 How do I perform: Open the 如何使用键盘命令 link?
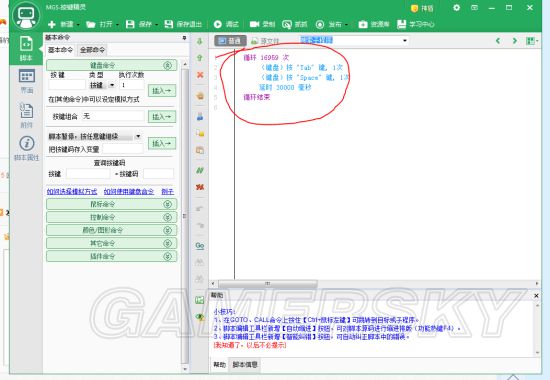(129, 192)
